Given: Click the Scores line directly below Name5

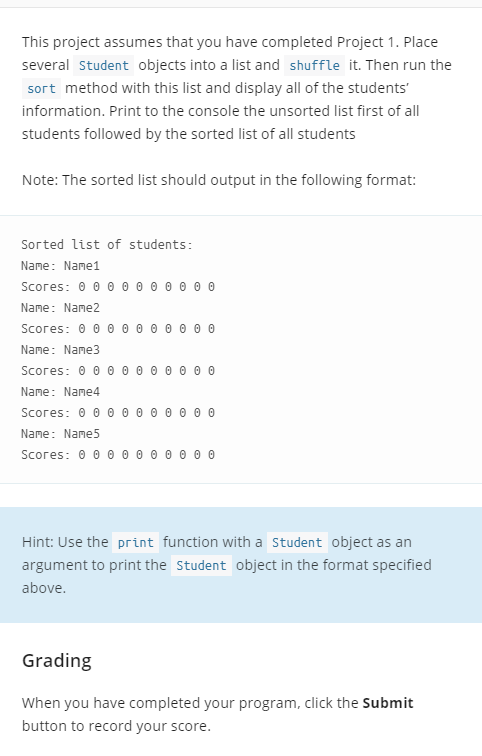Looking at the screenshot, I should (x=118, y=455).
